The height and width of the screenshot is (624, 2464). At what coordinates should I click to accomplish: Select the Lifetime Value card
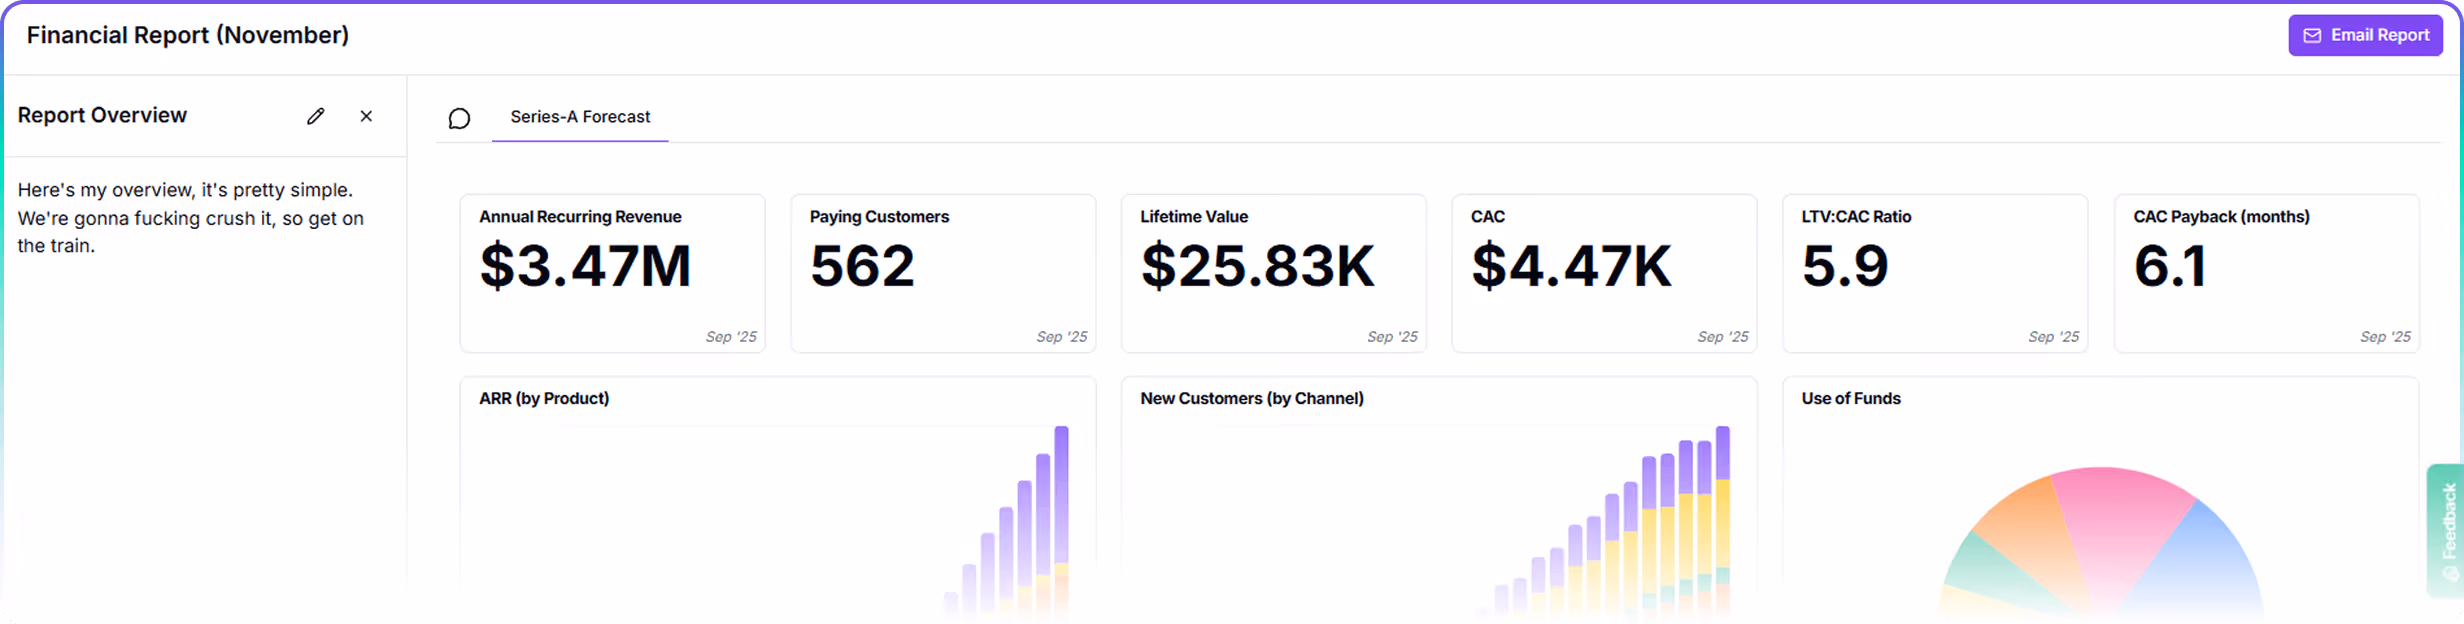point(1274,273)
